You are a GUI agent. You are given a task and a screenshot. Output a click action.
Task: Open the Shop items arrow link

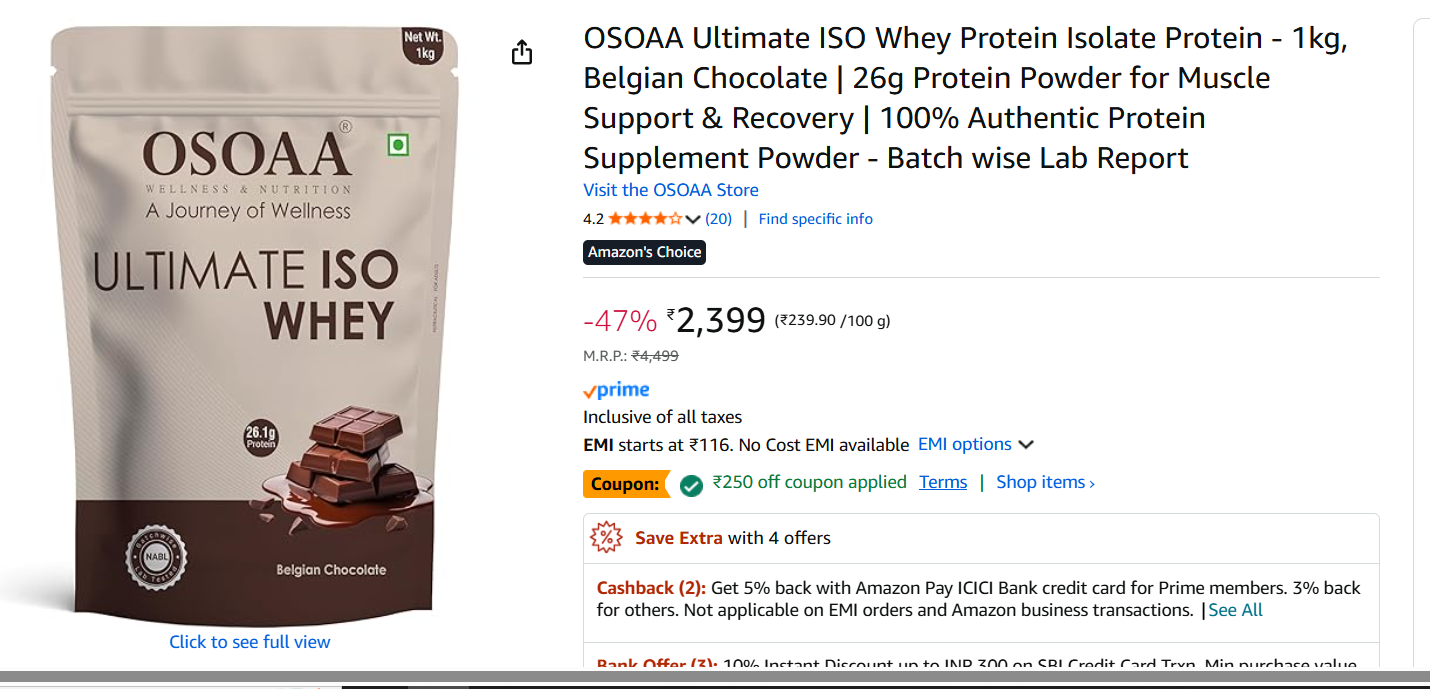pyautogui.click(x=1045, y=482)
